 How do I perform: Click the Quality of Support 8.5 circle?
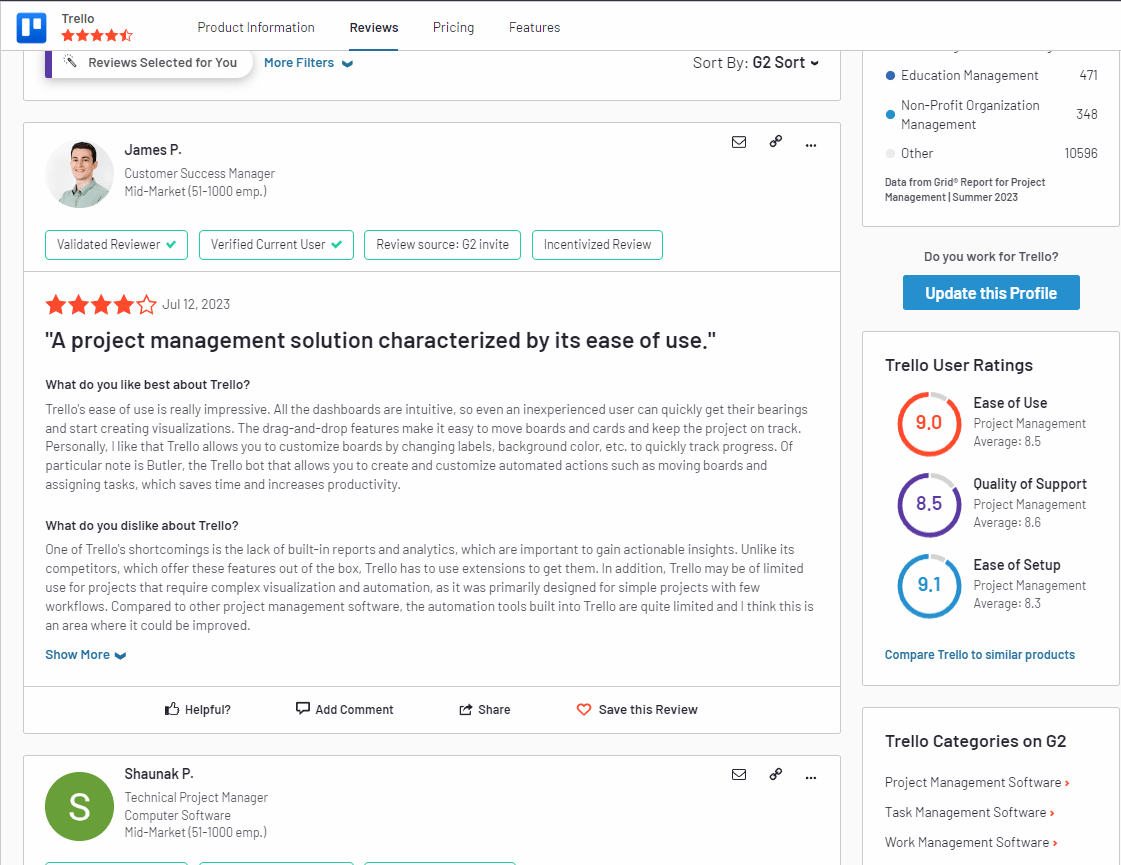(x=929, y=504)
